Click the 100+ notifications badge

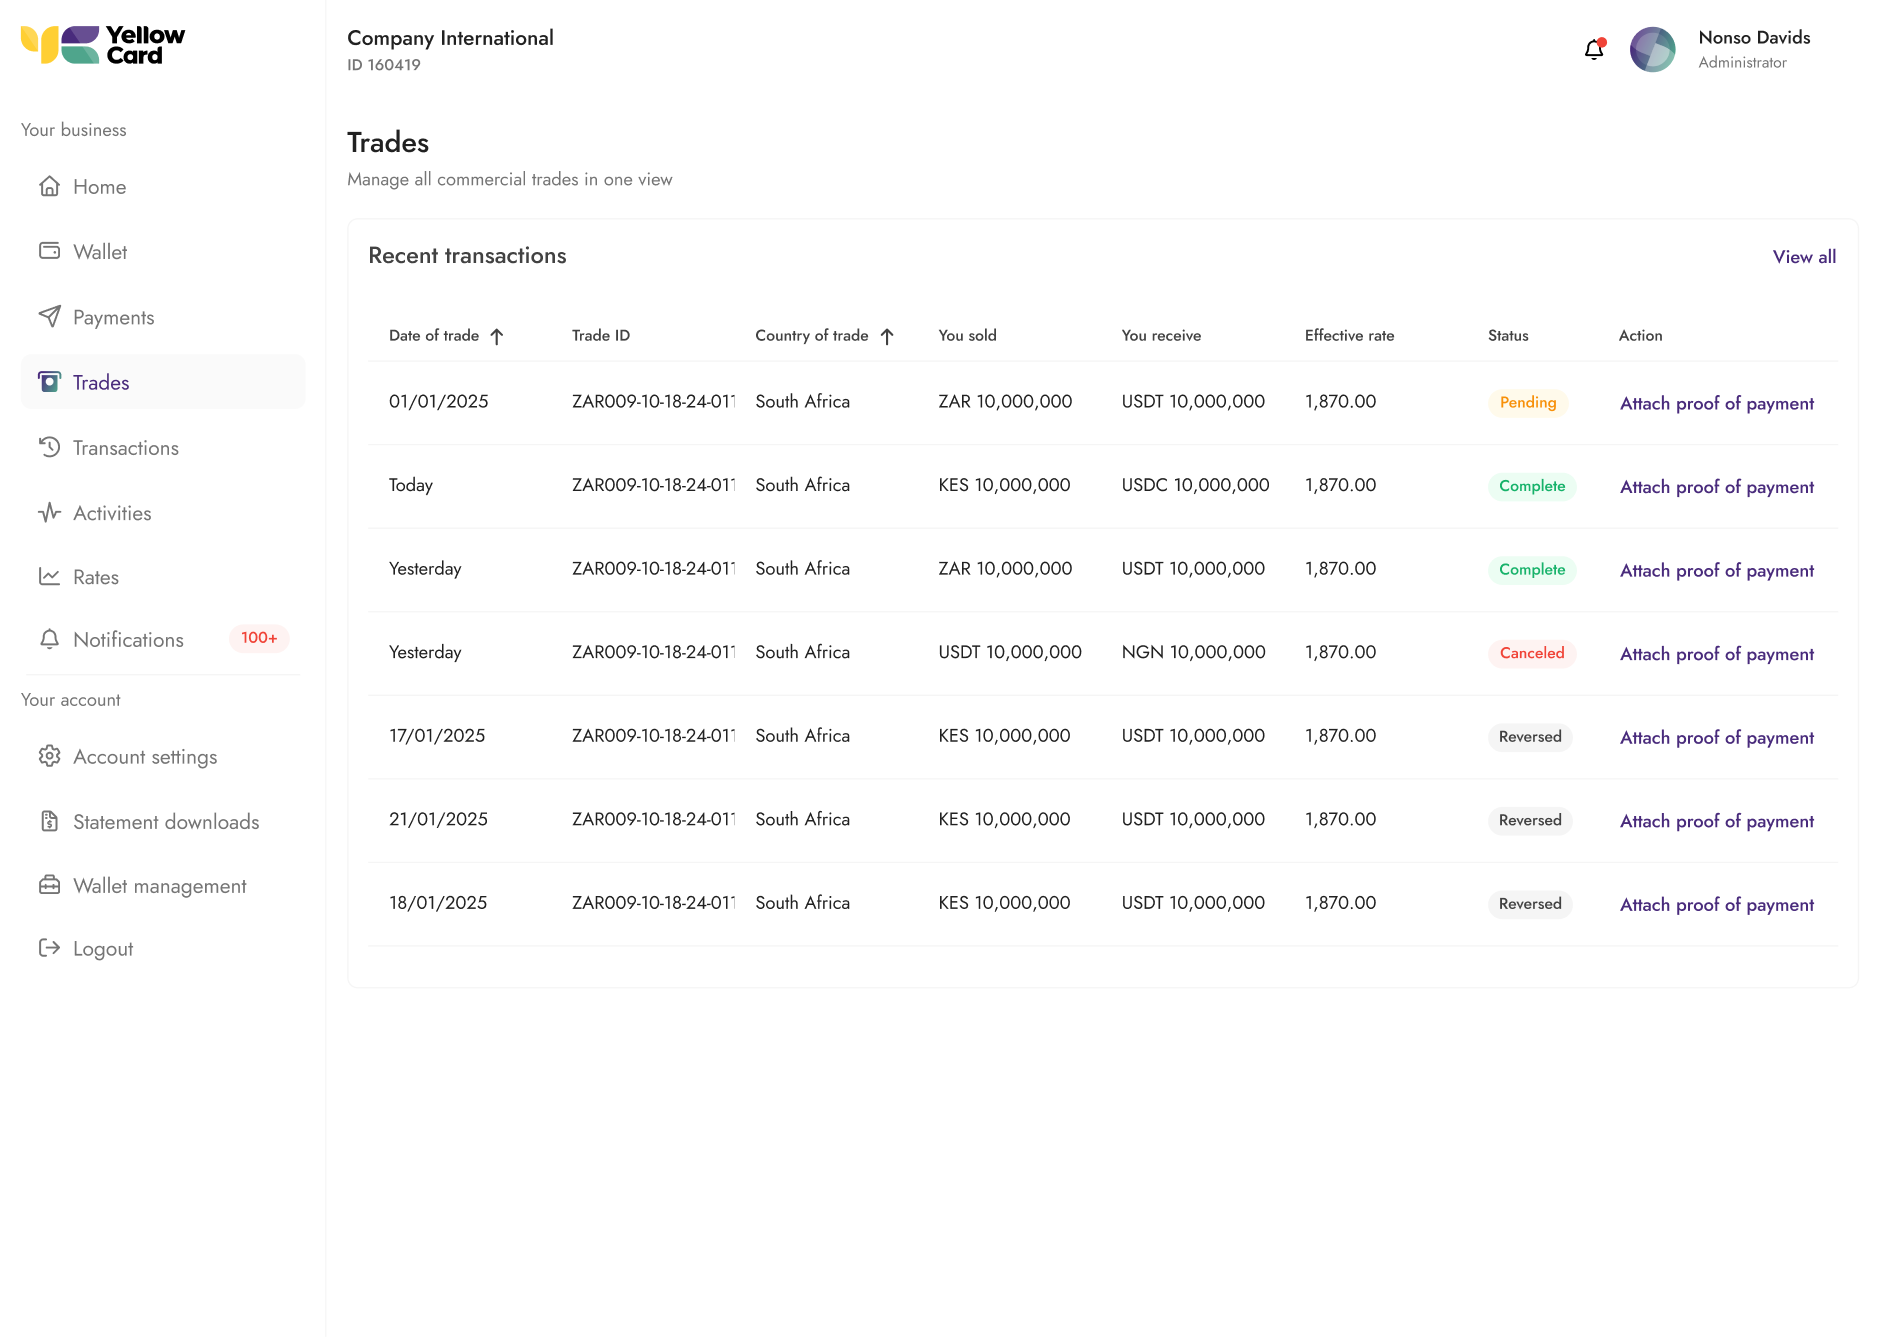tap(259, 638)
